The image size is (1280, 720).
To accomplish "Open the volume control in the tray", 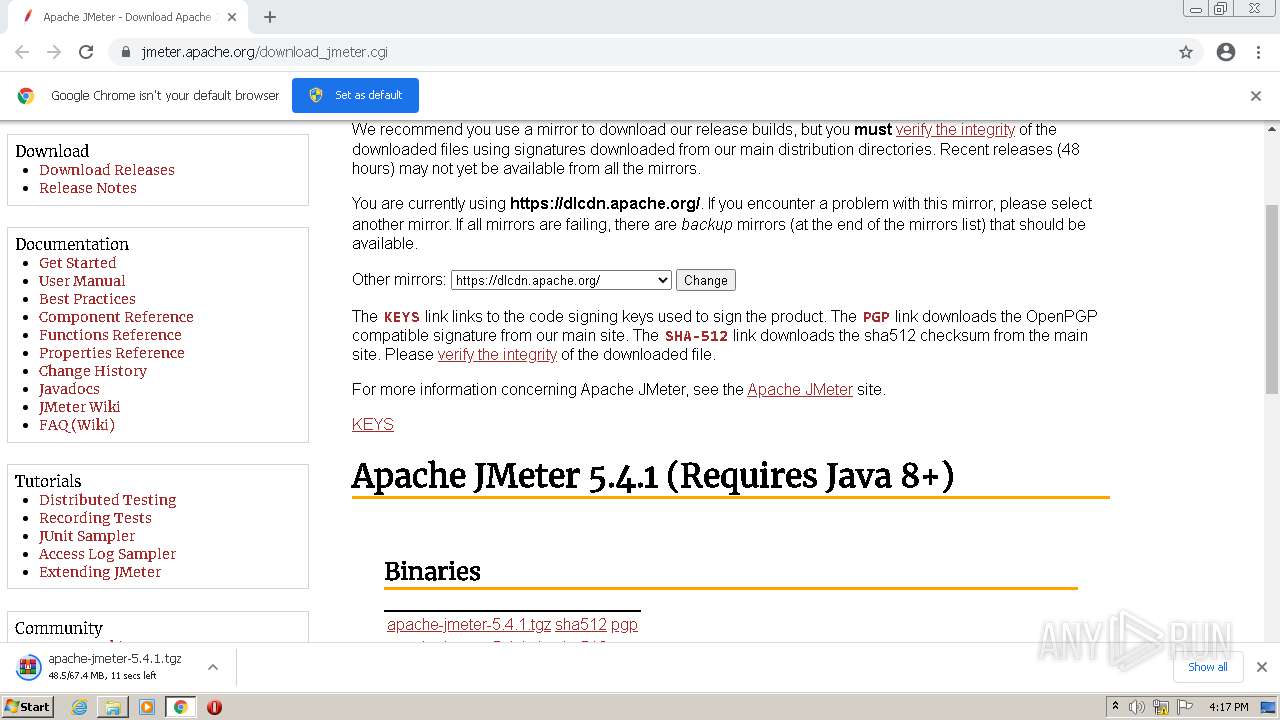I will click(x=1137, y=707).
